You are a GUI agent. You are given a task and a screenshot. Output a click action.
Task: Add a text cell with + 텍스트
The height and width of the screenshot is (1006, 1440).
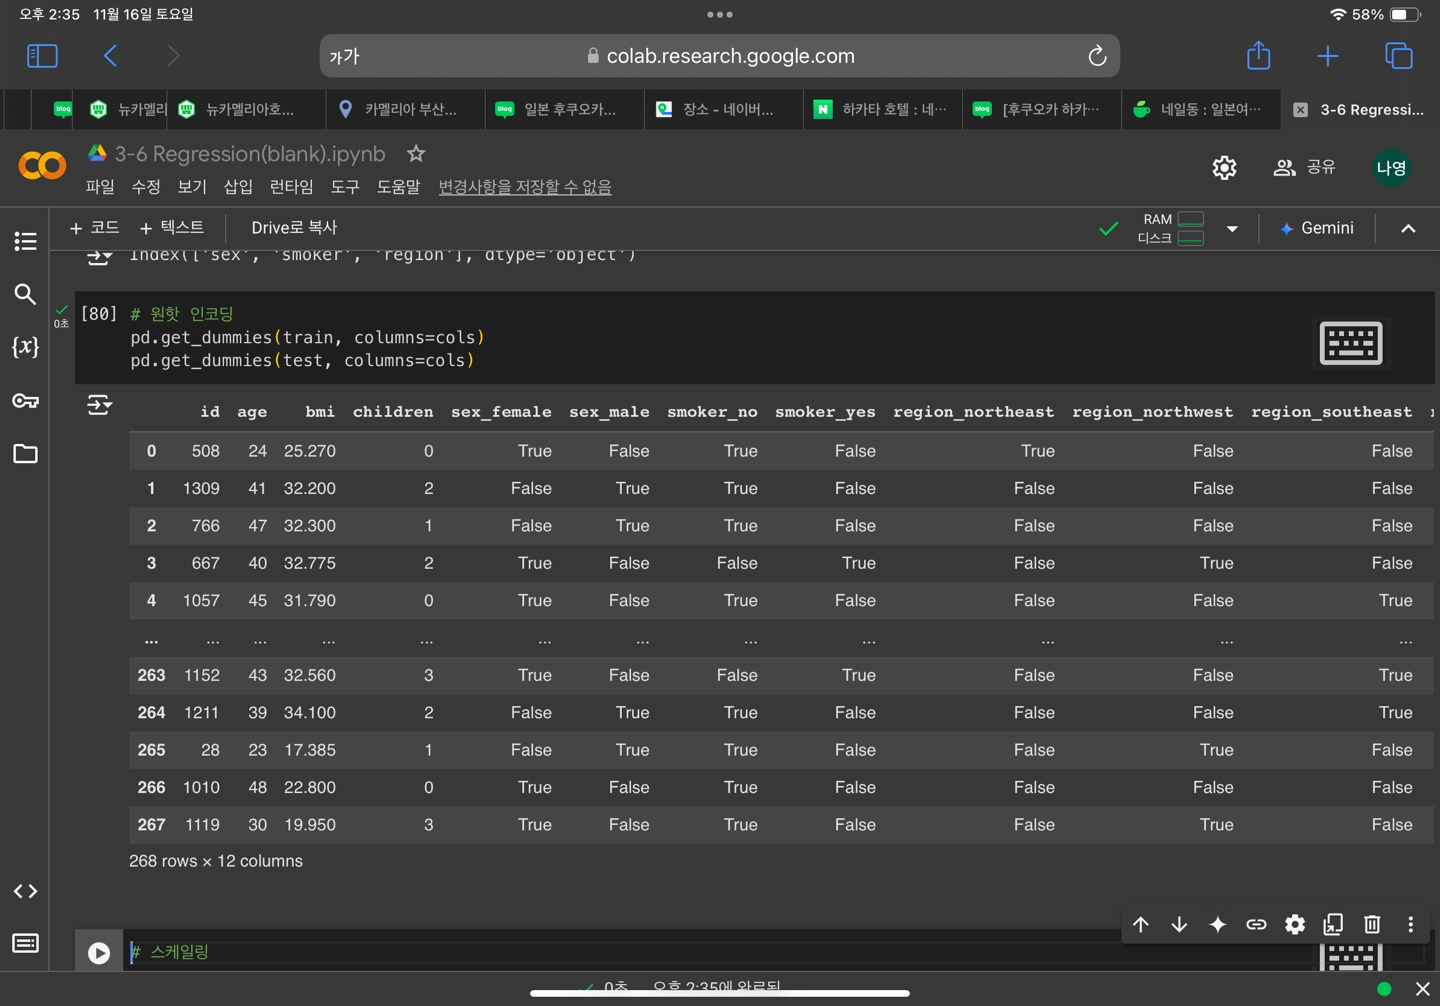(172, 228)
